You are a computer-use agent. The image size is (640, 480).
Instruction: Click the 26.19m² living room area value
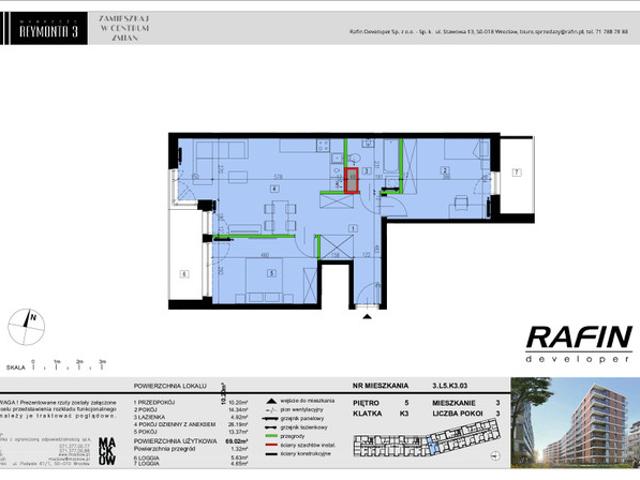click(237, 424)
